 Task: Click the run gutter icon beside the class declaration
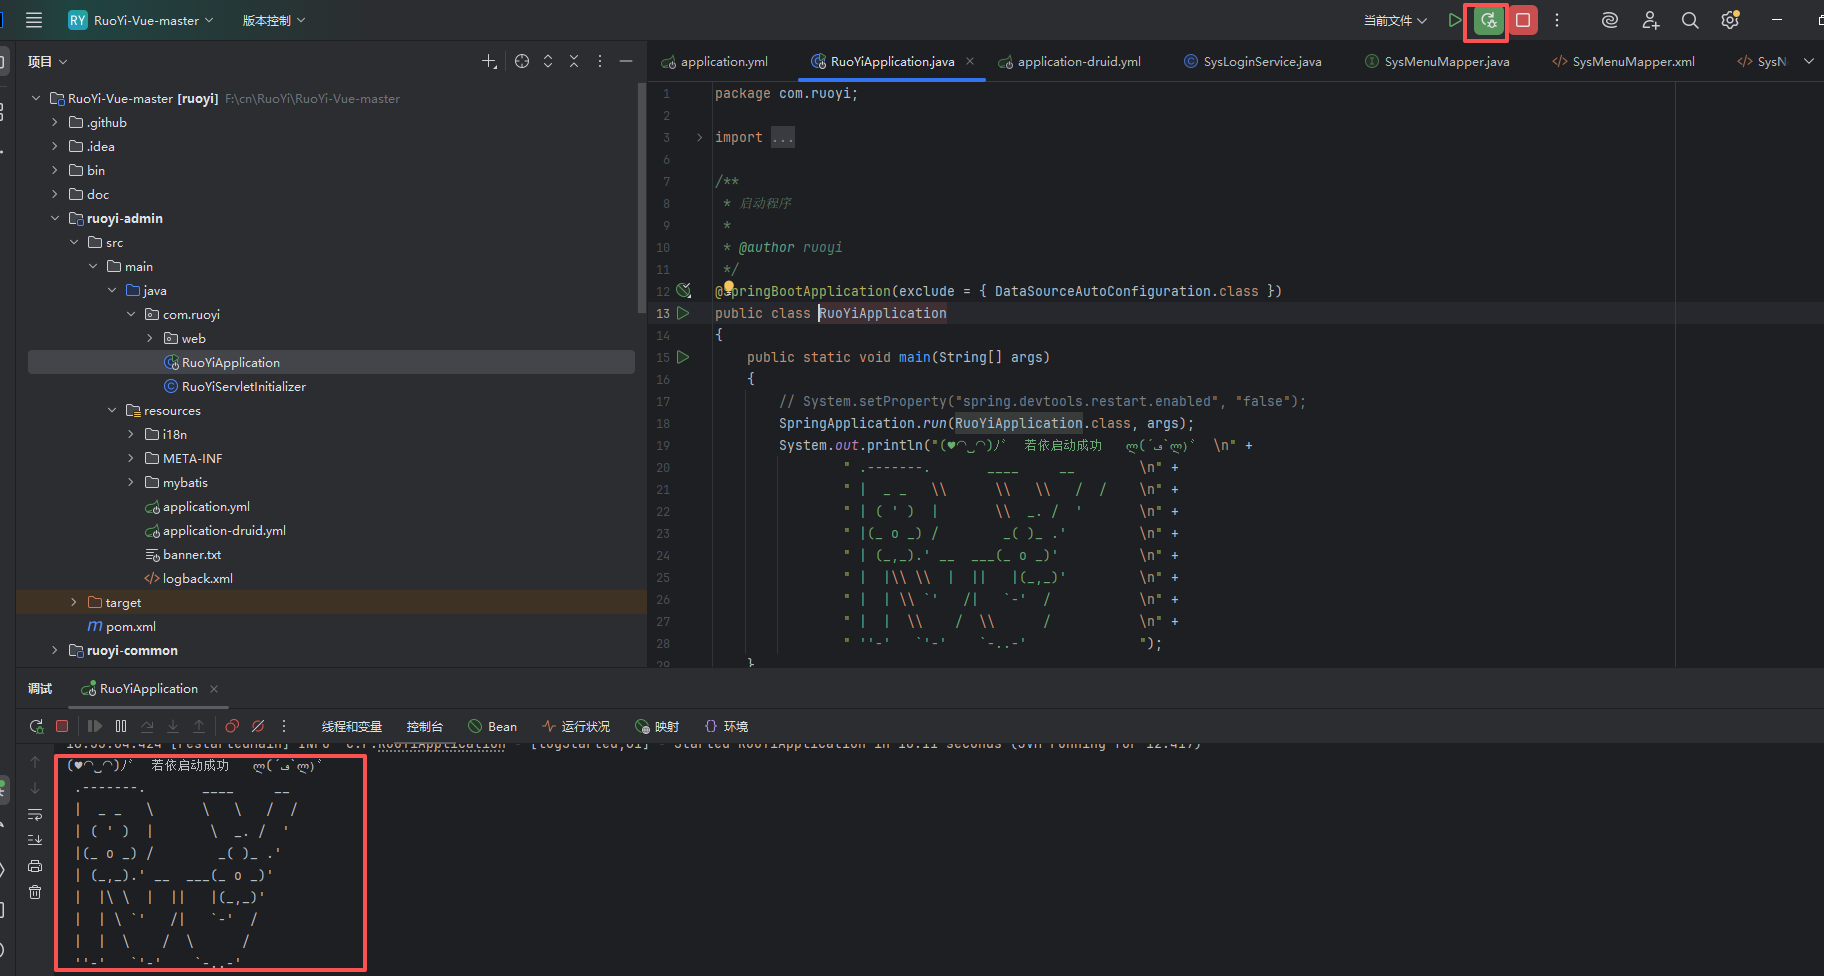point(683,313)
